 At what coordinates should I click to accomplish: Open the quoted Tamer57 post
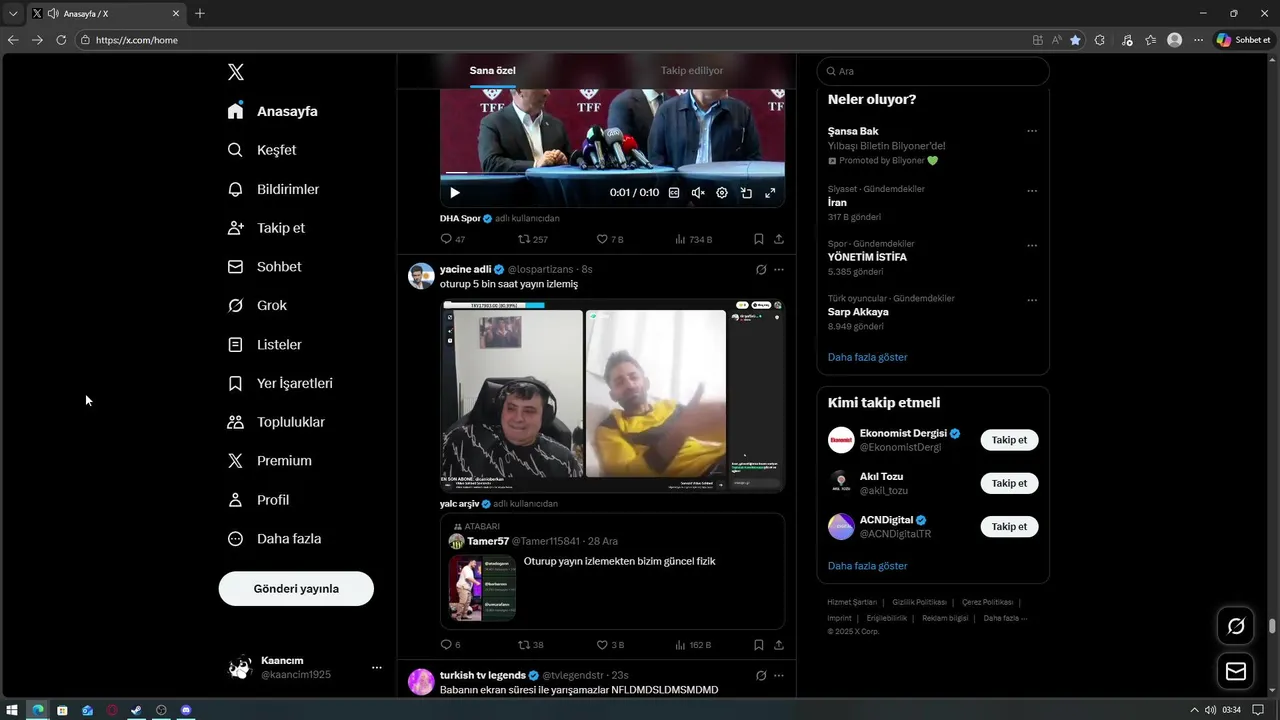613,571
